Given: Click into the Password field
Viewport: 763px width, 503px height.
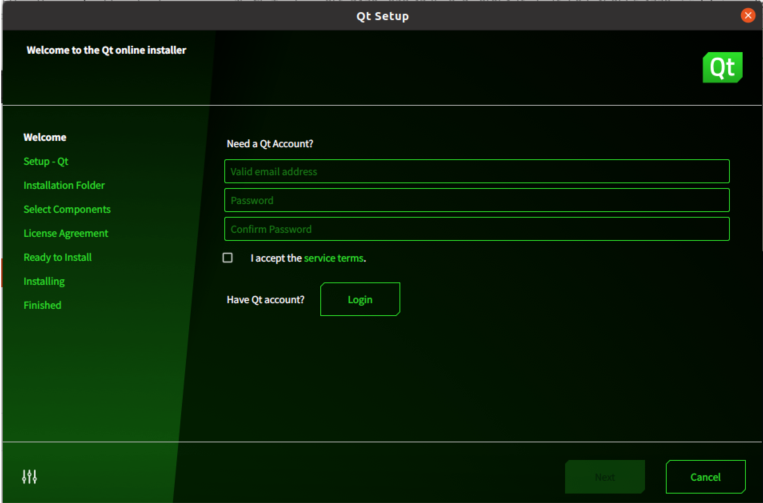Looking at the screenshot, I should (477, 200).
